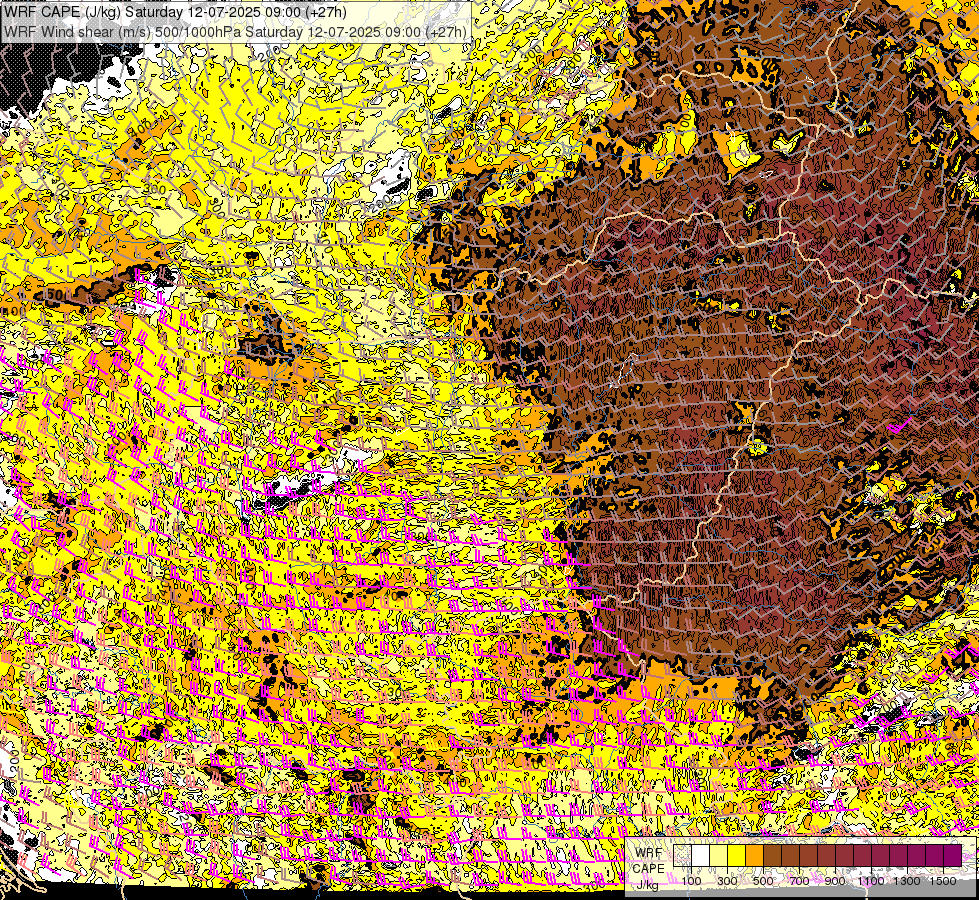The height and width of the screenshot is (900, 979).
Task: Click the pale yellow legend swatch before 300
Action: point(719,856)
